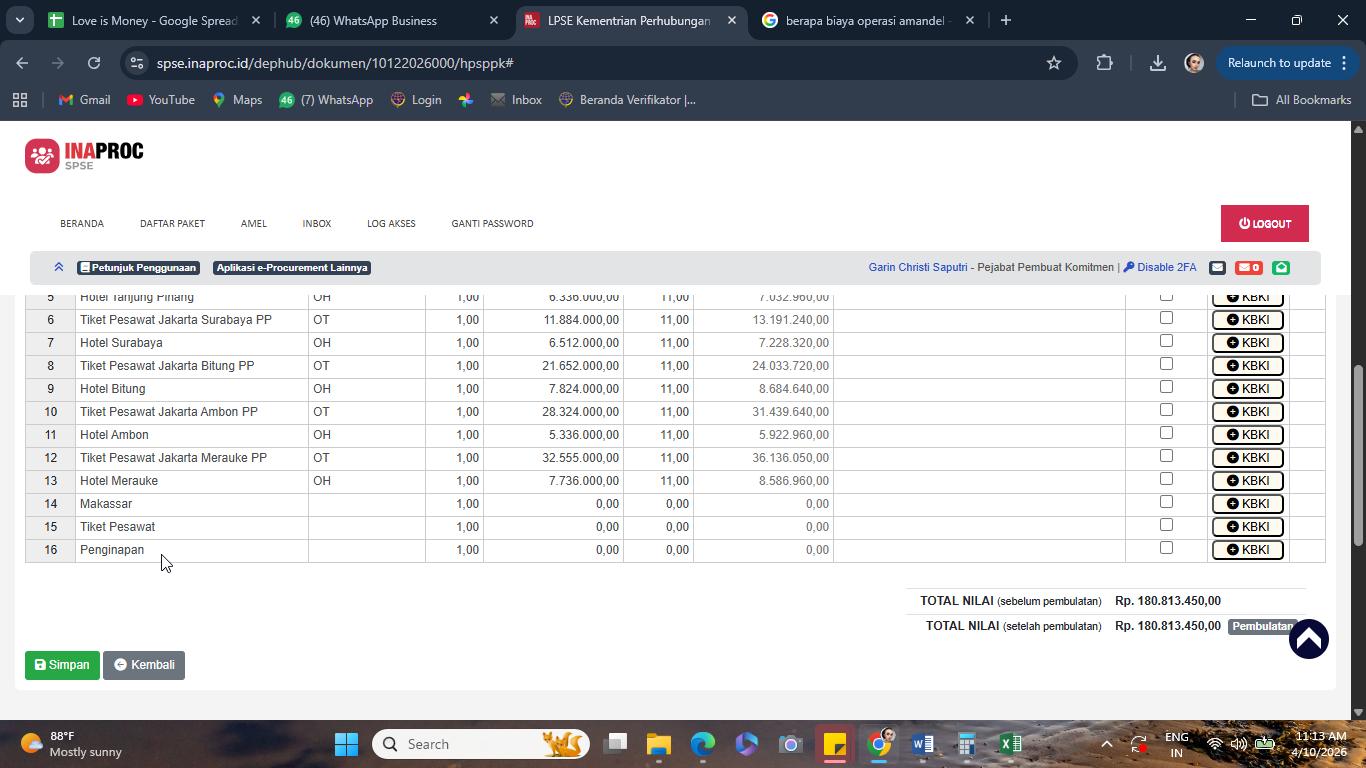
Task: Collapse header using double chevron icon
Action: click(x=58, y=267)
